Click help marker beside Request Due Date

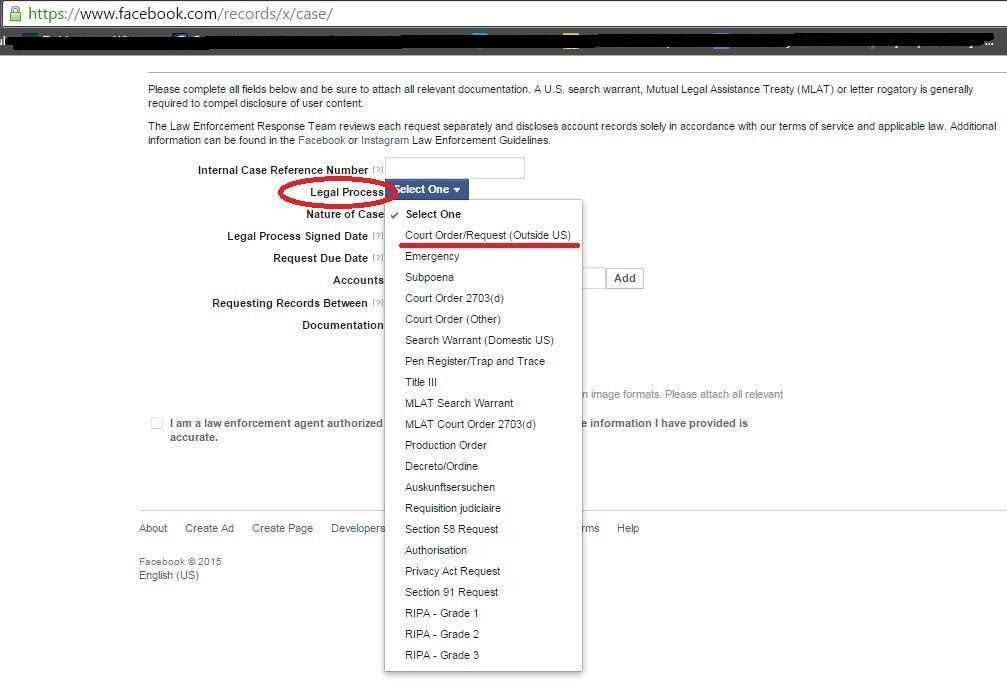click(x=378, y=258)
